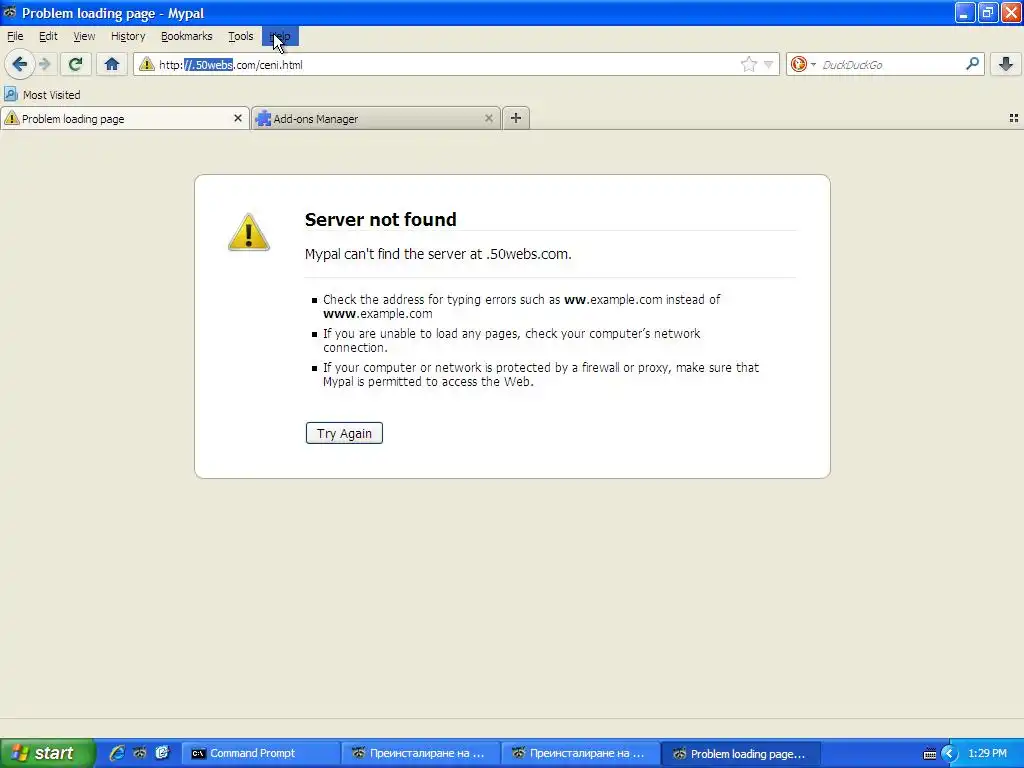The image size is (1024, 768).
Task: Click the third quick launch icon
Action: [x=163, y=753]
